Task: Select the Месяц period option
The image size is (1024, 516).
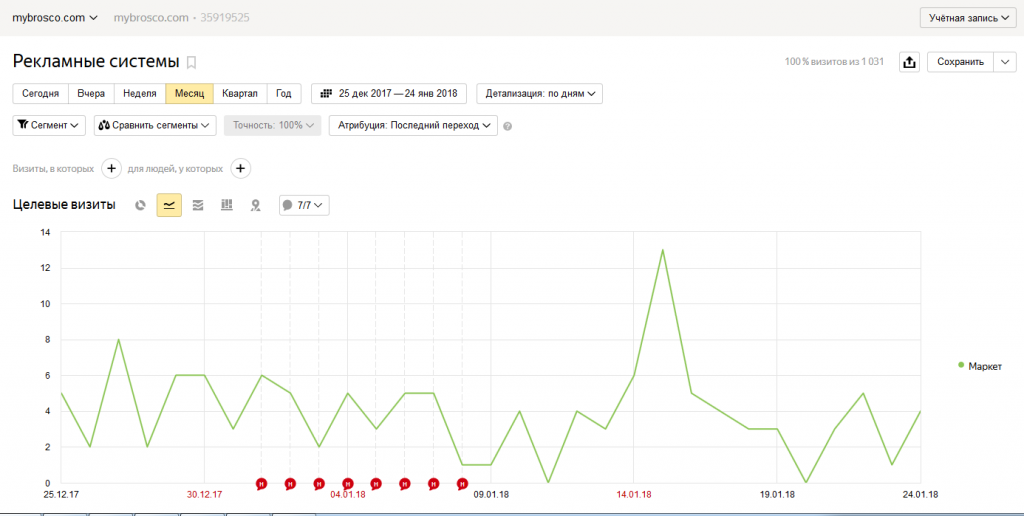Action: pyautogui.click(x=189, y=94)
